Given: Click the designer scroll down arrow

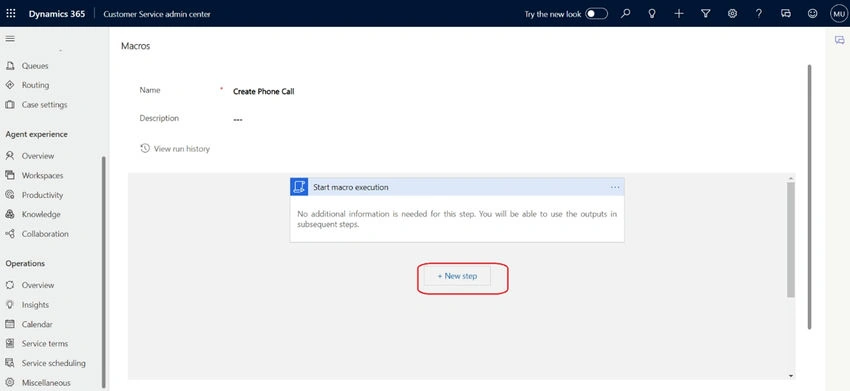Looking at the screenshot, I should pos(791,376).
